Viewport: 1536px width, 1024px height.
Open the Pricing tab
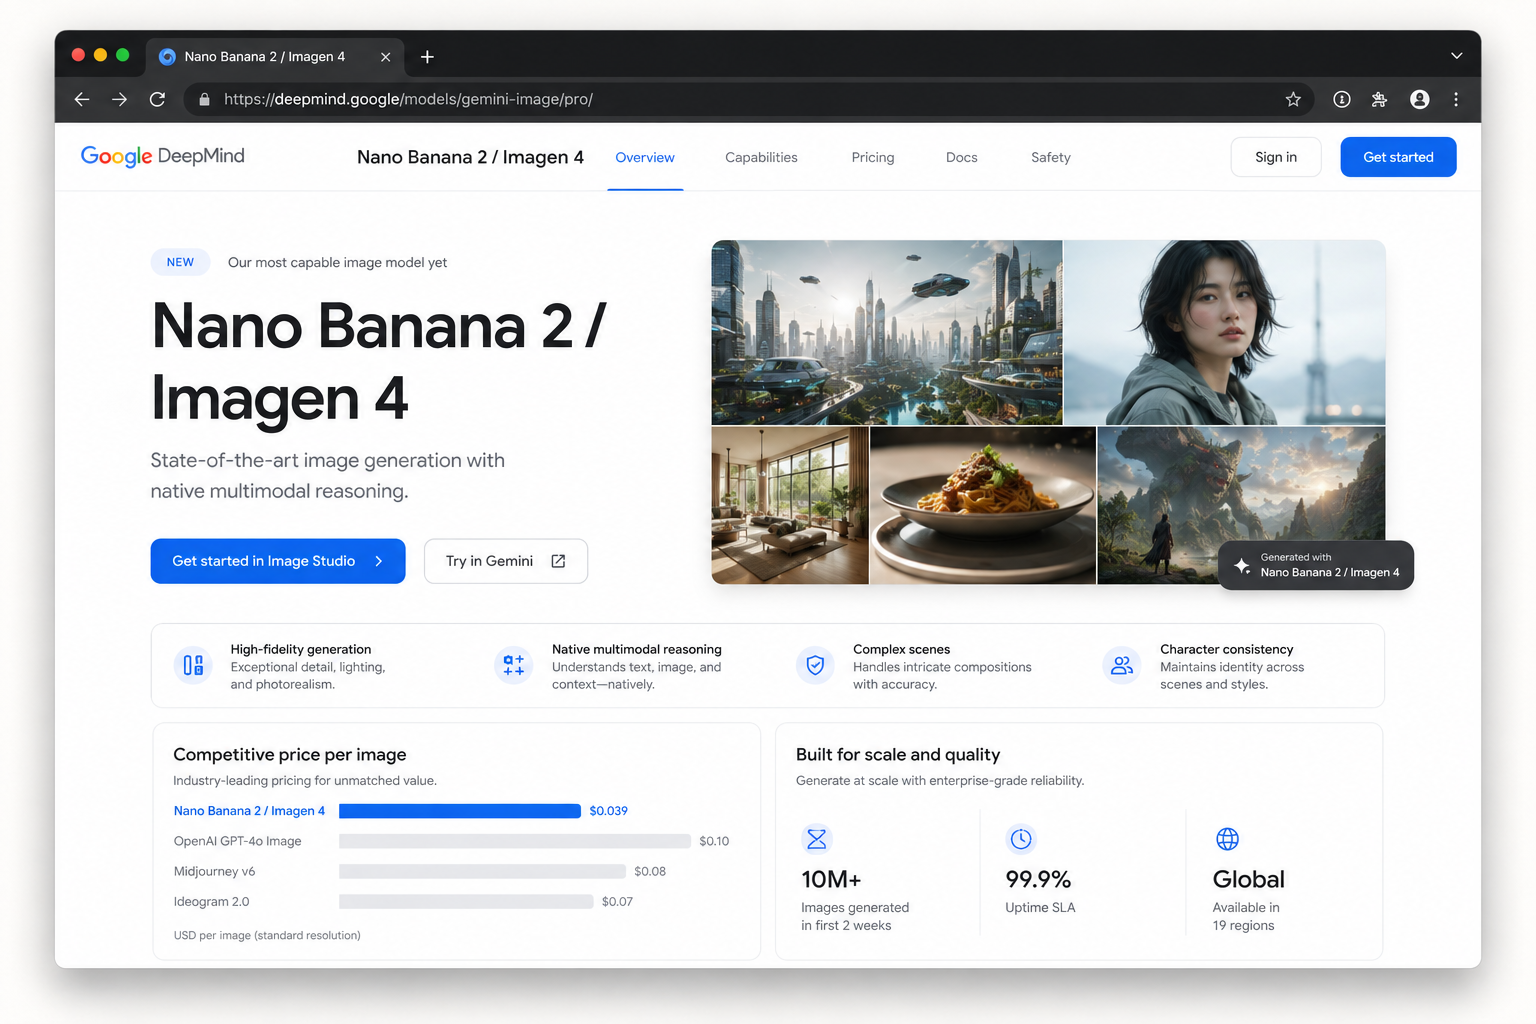873,157
